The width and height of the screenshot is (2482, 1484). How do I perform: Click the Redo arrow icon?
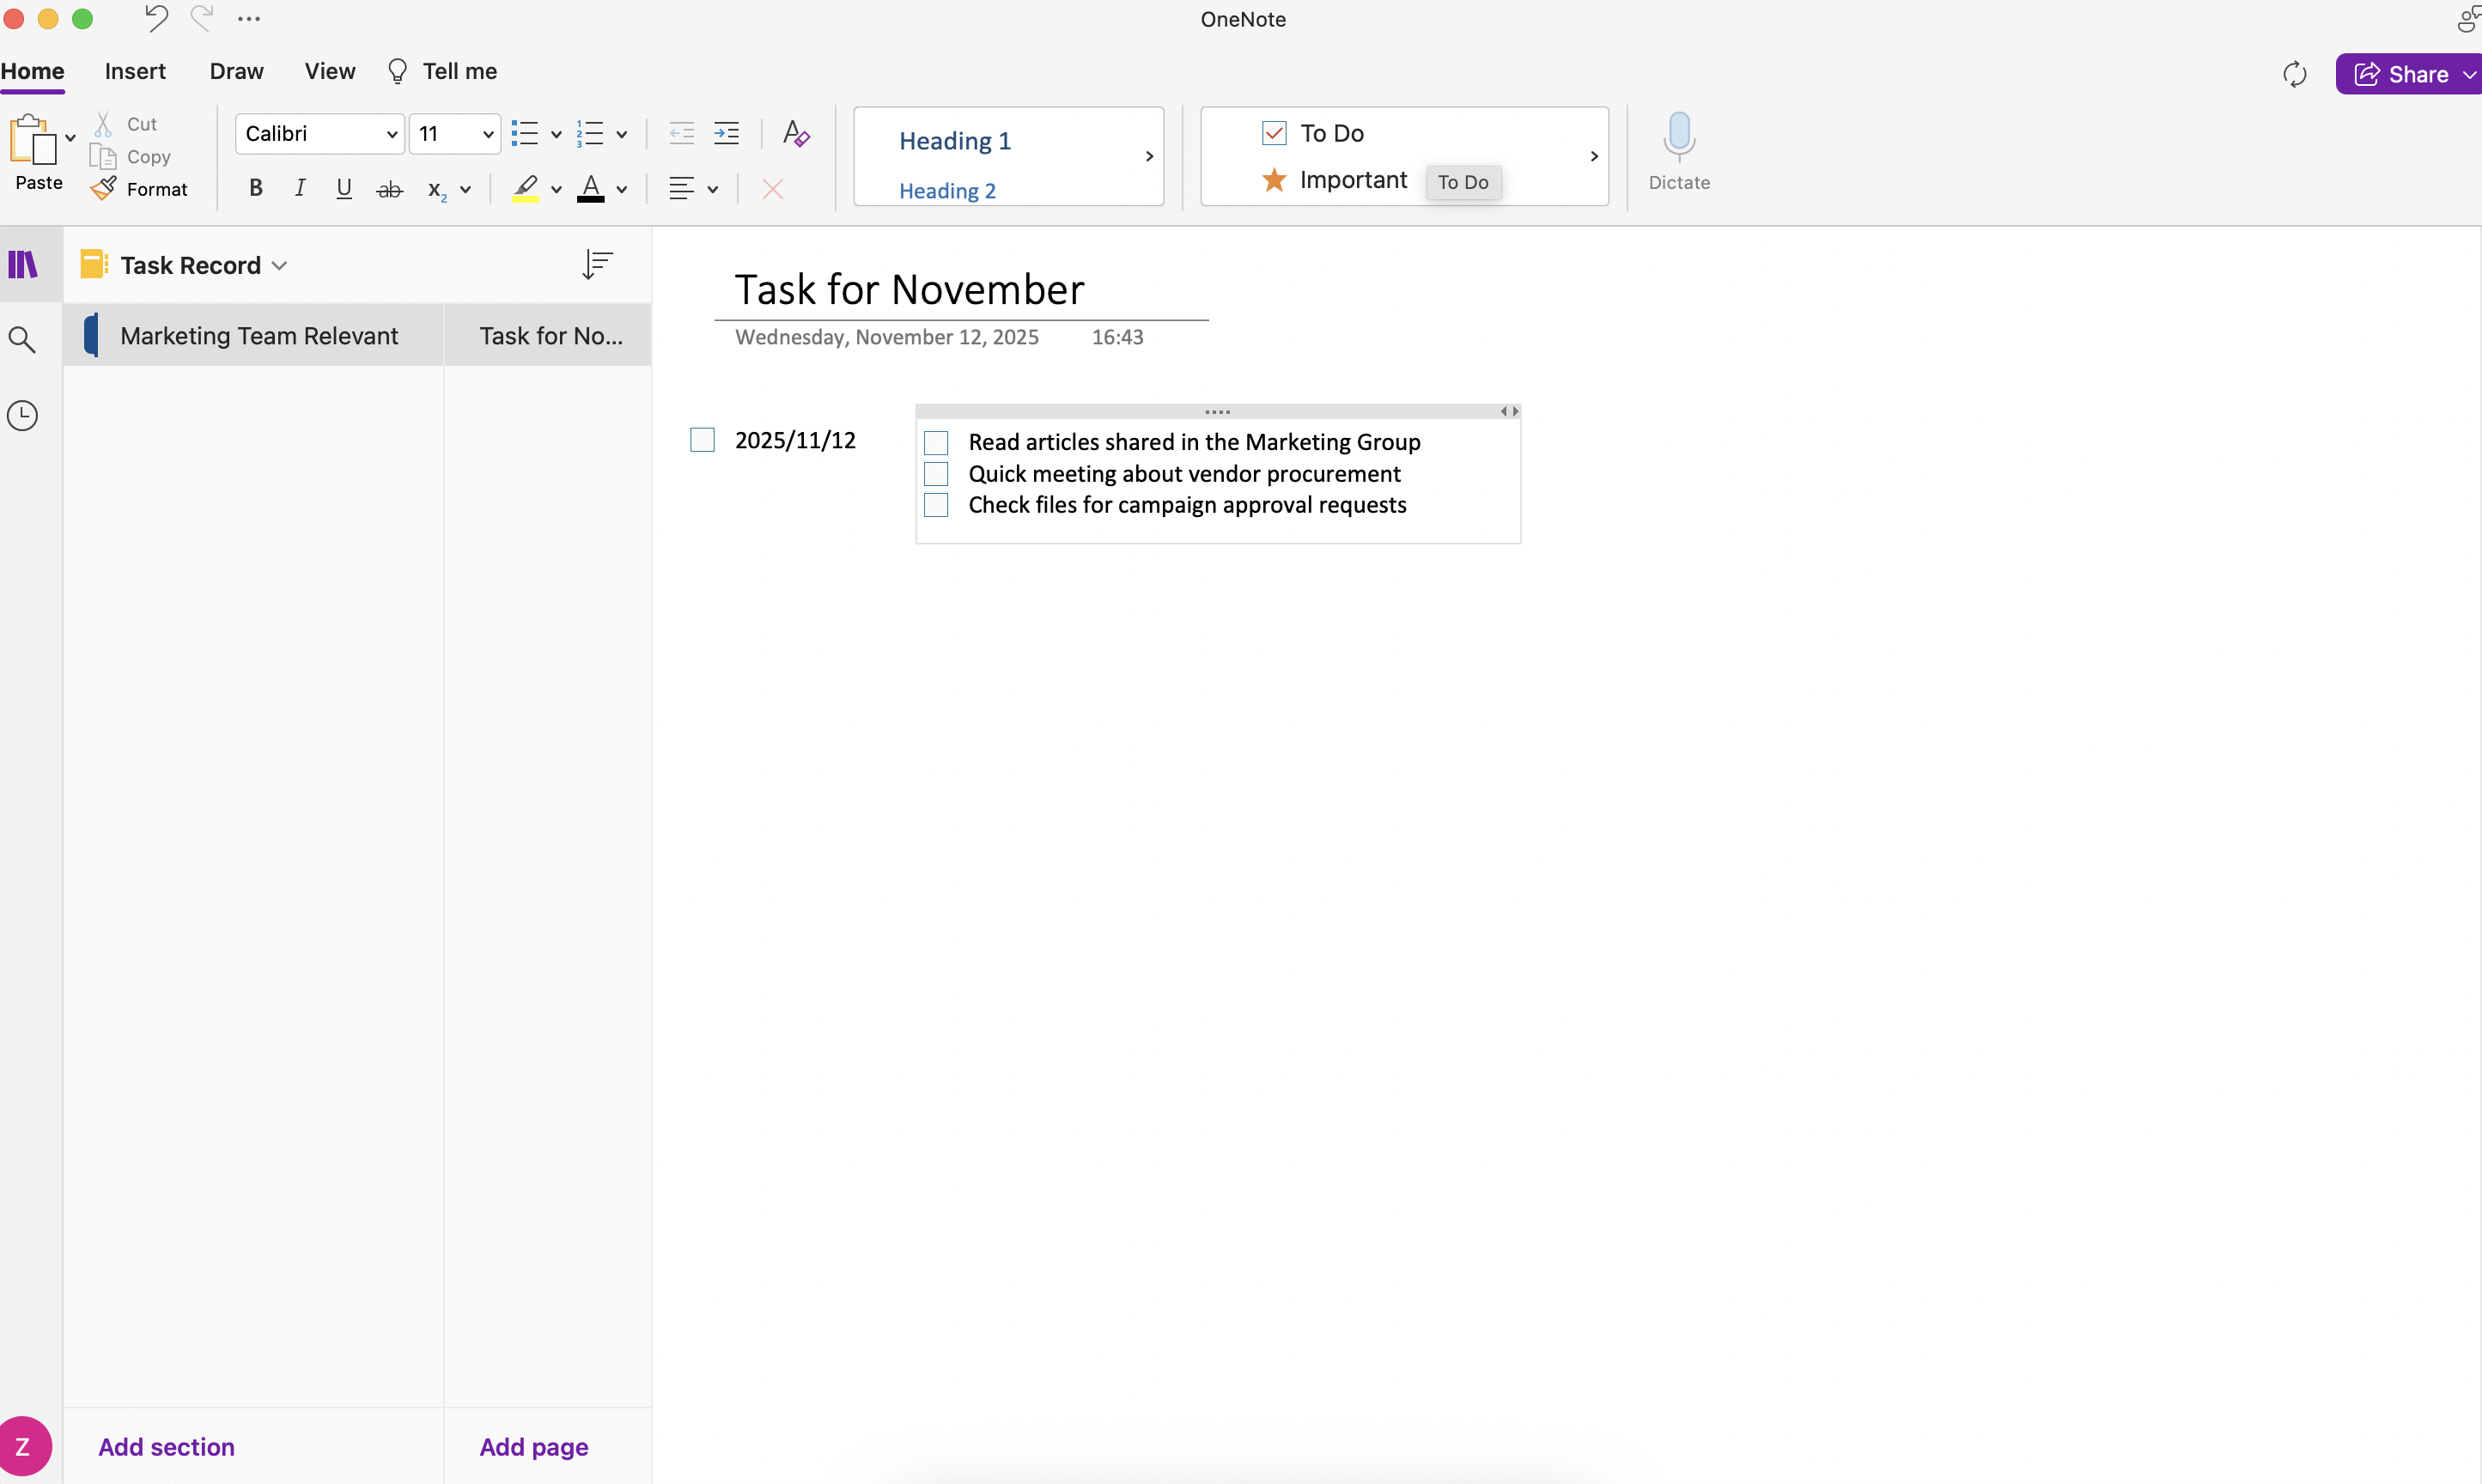click(202, 18)
